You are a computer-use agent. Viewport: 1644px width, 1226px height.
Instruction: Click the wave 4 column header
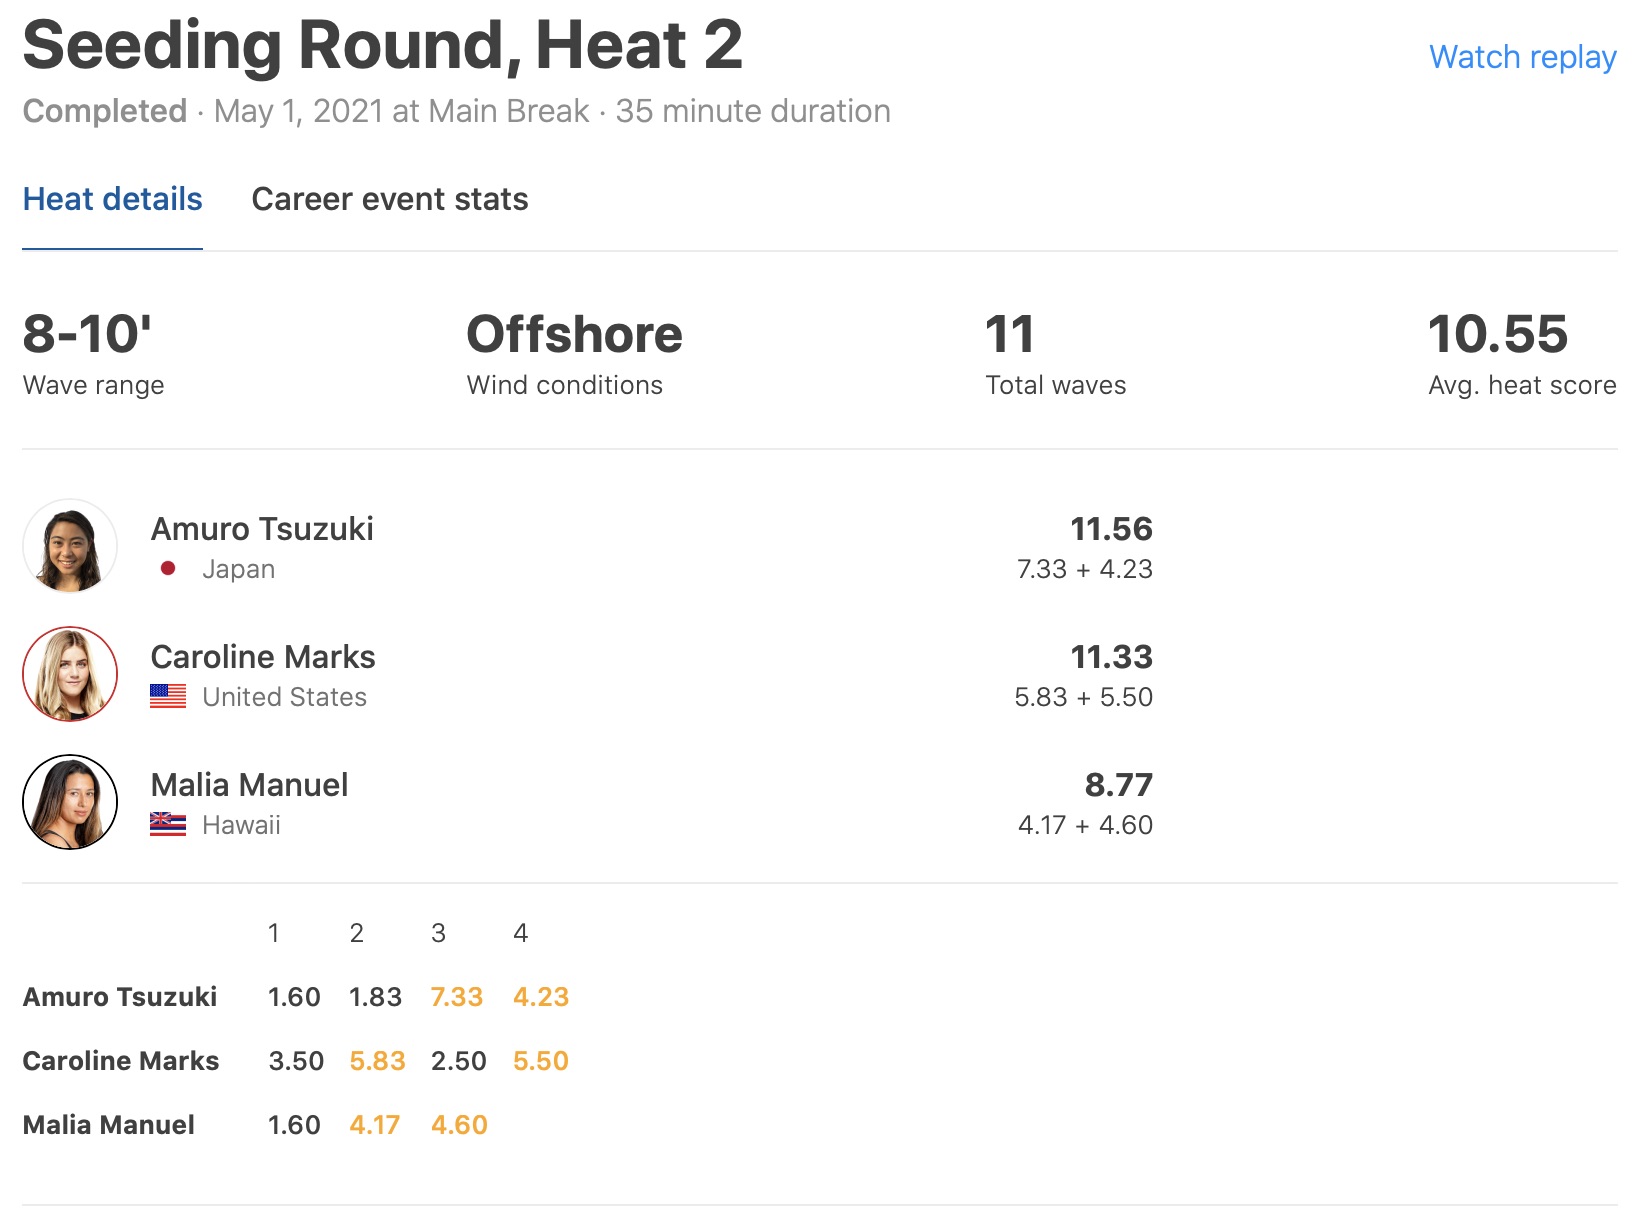[520, 933]
